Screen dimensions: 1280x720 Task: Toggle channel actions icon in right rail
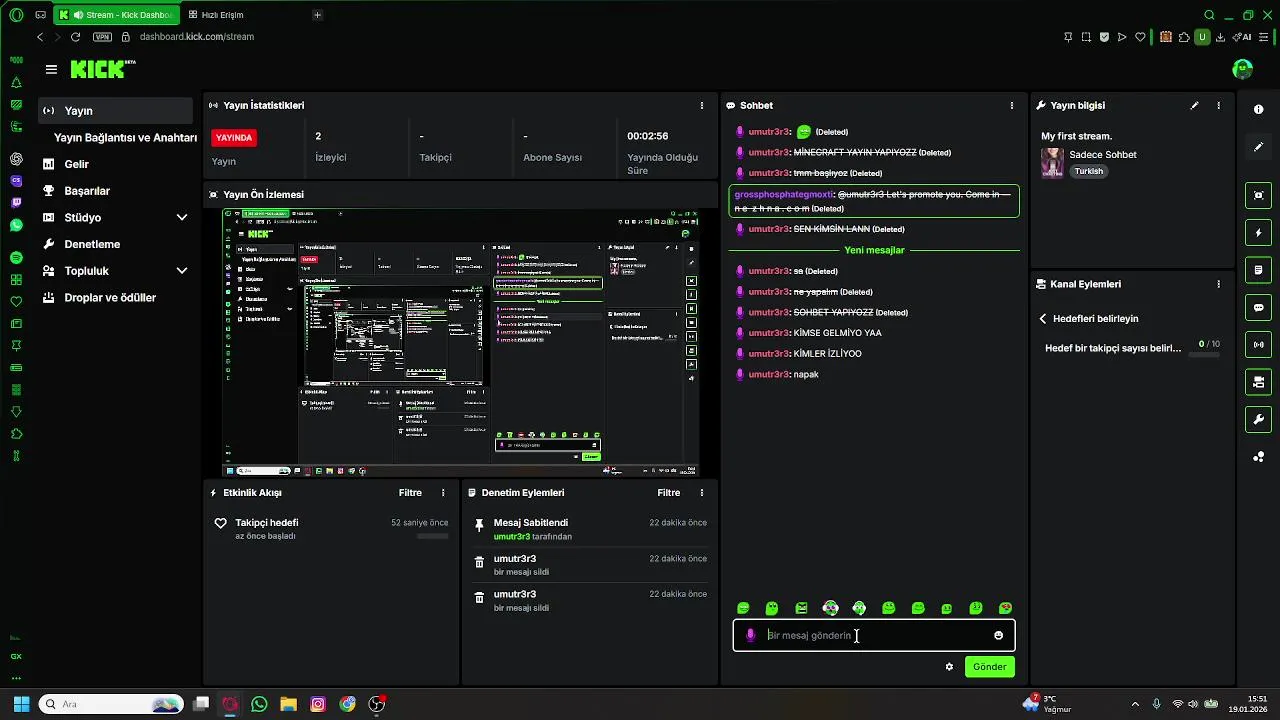[x=1258, y=382]
